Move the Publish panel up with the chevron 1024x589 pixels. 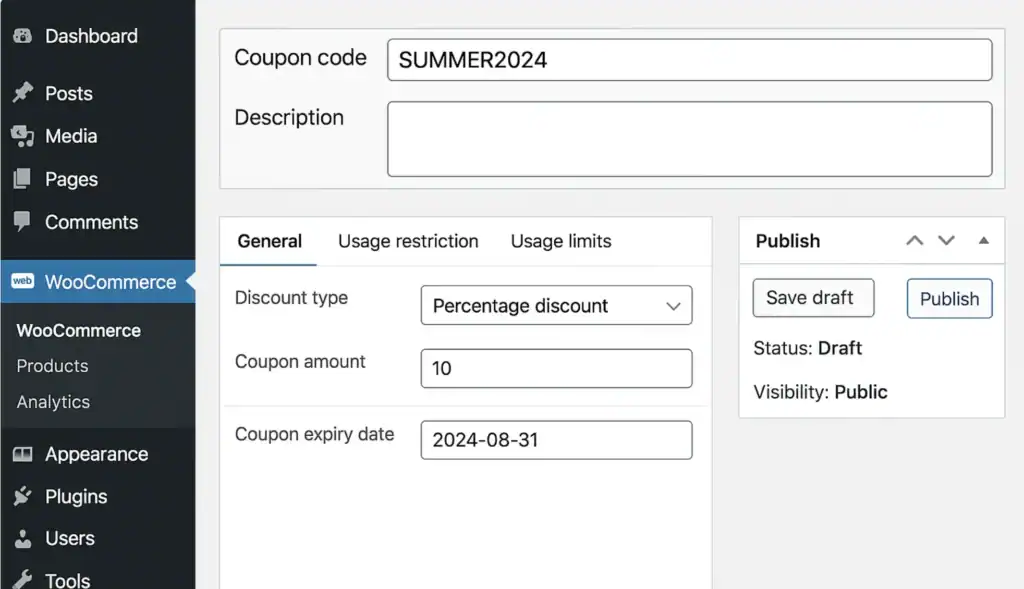(x=913, y=240)
